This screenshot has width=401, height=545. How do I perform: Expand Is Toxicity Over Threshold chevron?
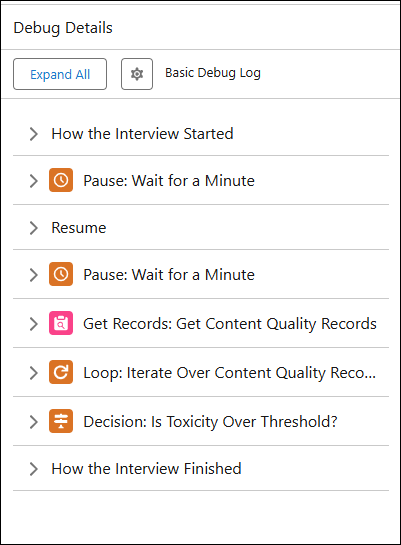(33, 422)
